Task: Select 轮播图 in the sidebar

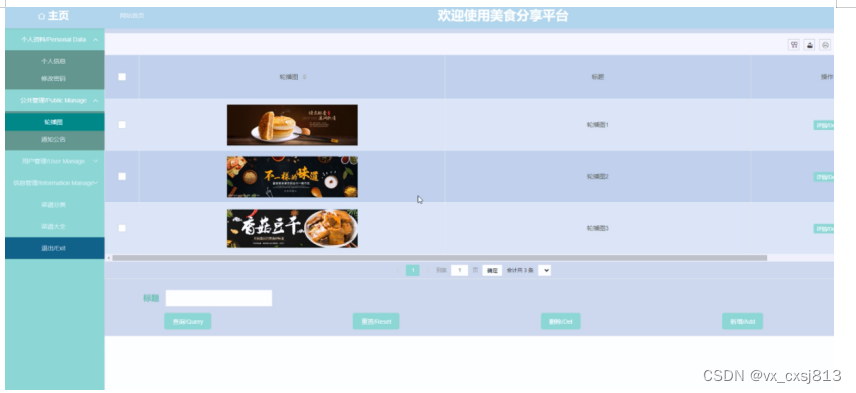Action: (54, 122)
